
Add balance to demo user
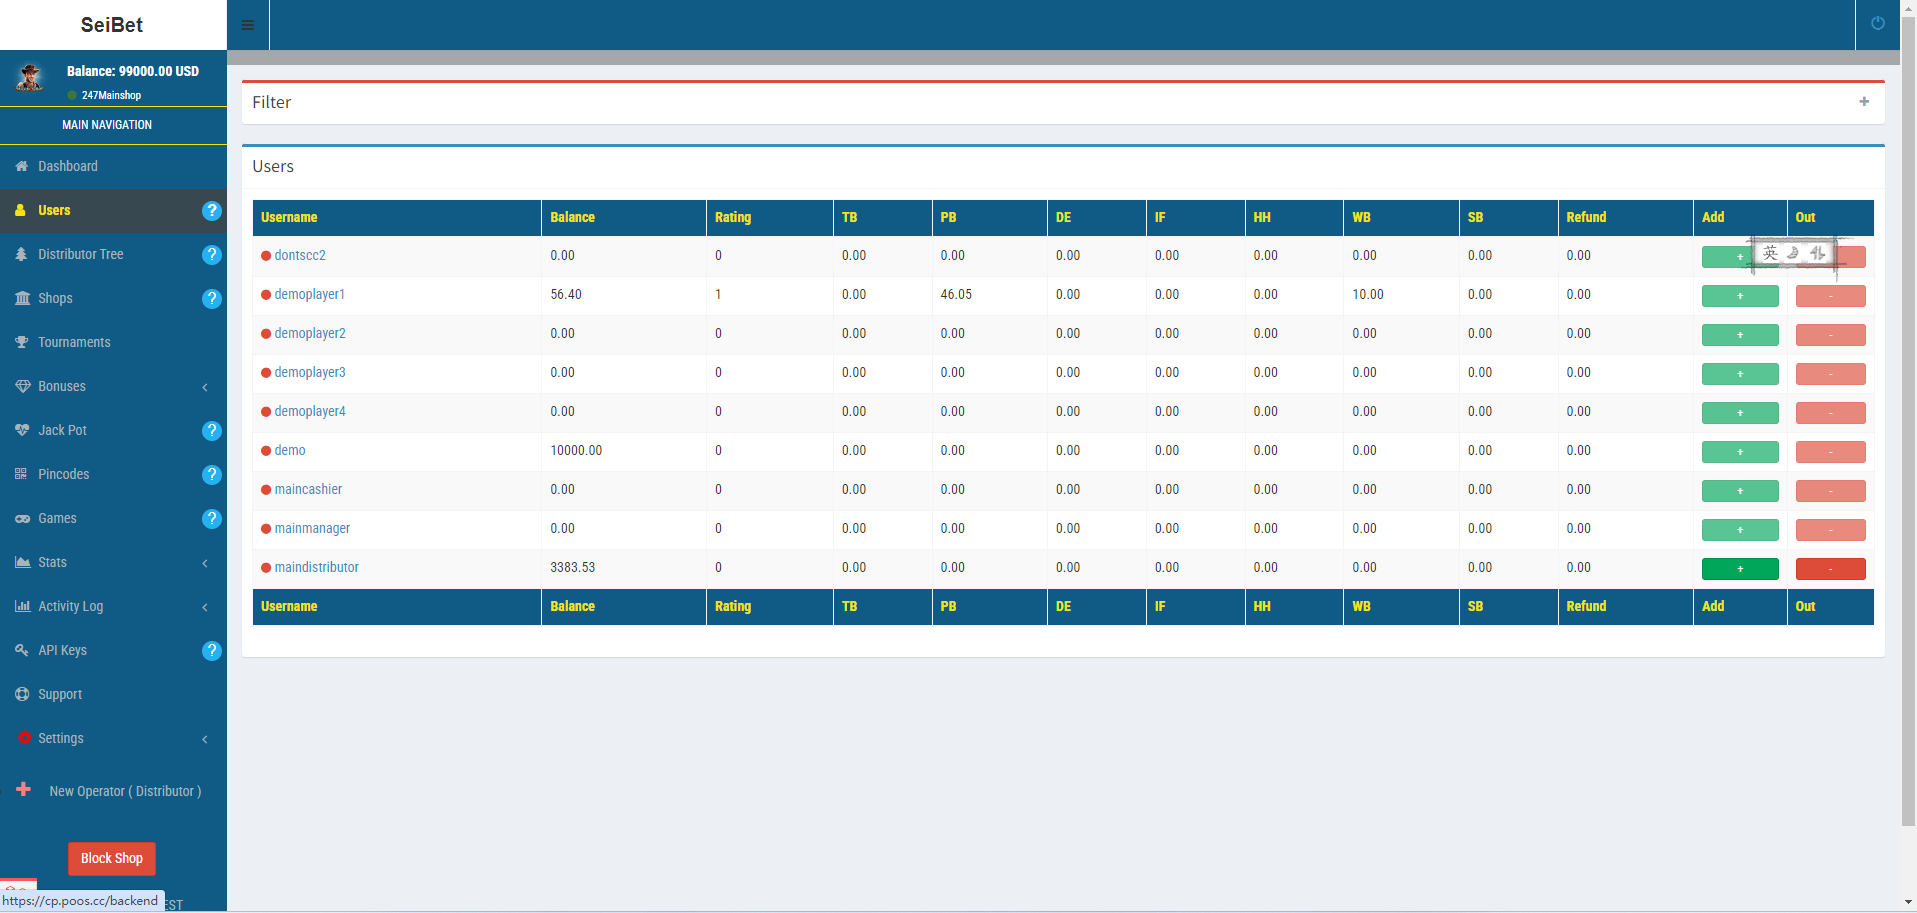click(1740, 452)
